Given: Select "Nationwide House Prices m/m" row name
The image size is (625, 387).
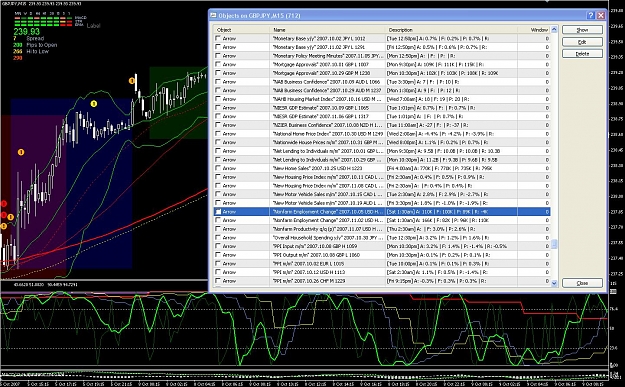Looking at the screenshot, I should [328, 142].
